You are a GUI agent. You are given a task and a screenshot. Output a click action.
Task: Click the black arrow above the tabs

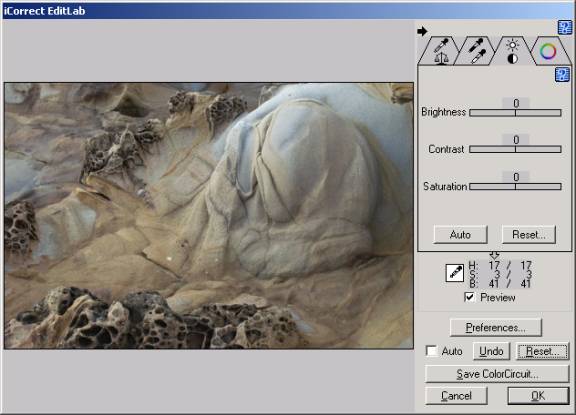422,31
